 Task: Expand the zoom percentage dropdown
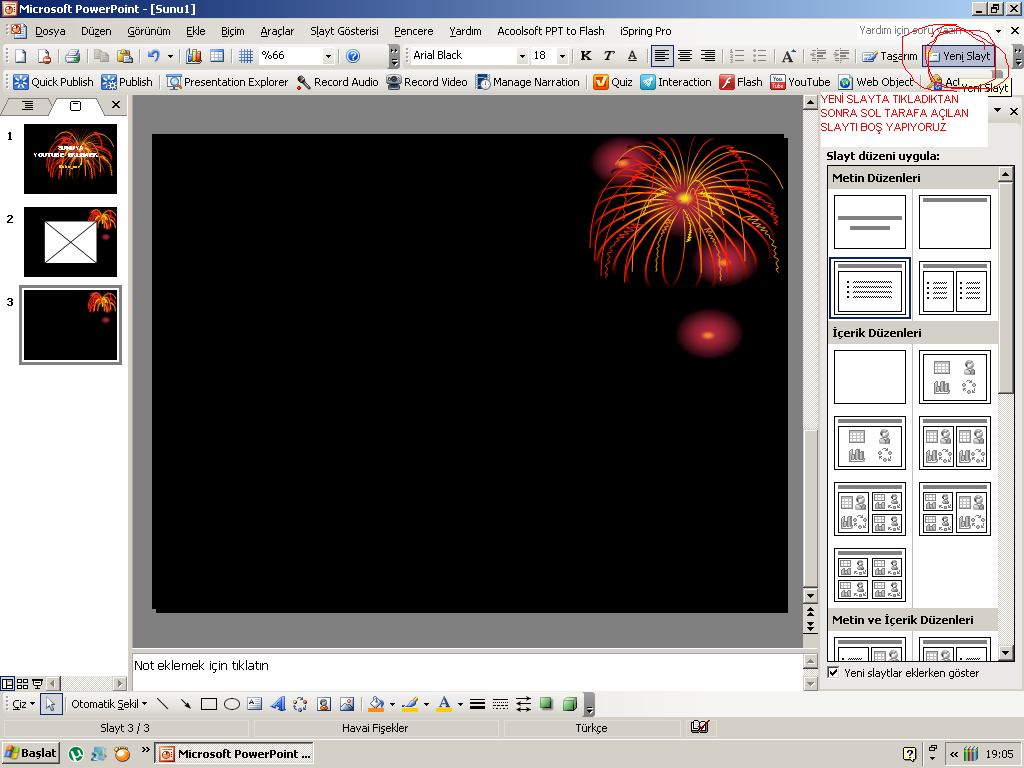pos(328,56)
